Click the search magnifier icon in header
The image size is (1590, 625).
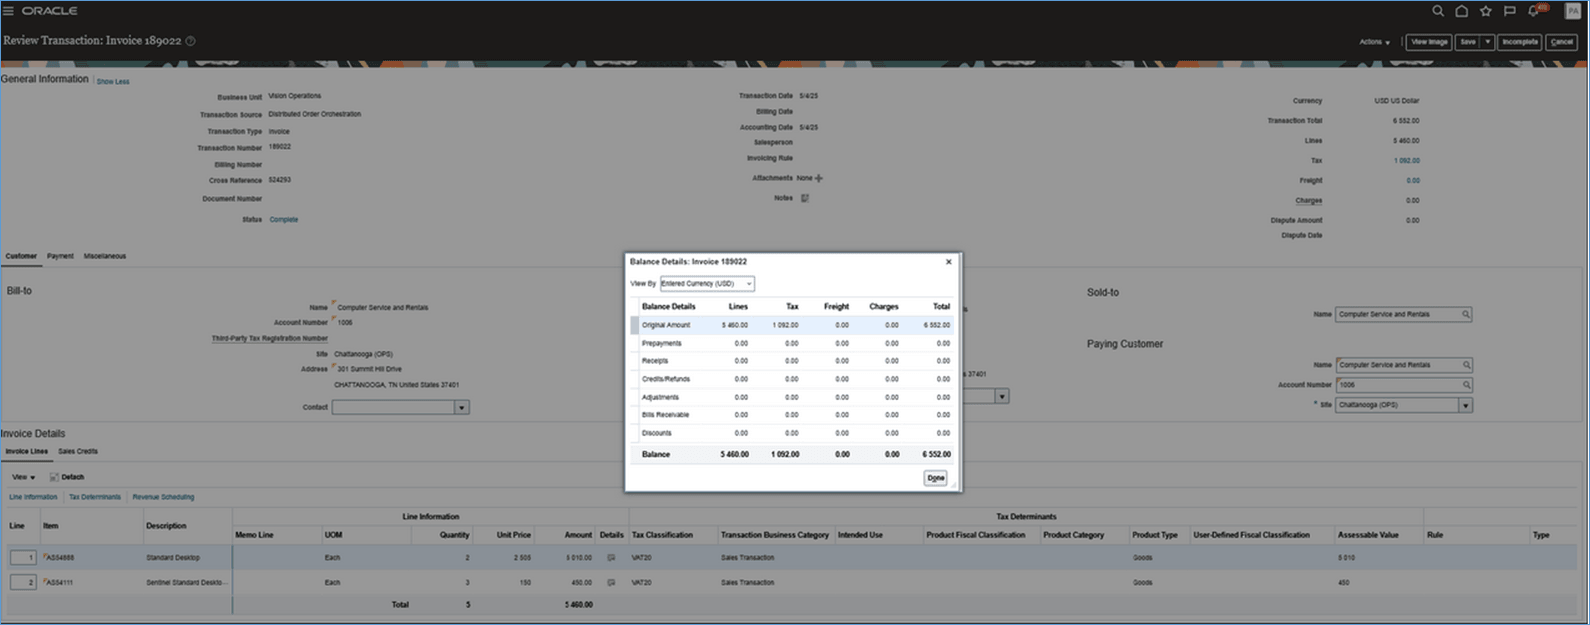pos(1438,11)
